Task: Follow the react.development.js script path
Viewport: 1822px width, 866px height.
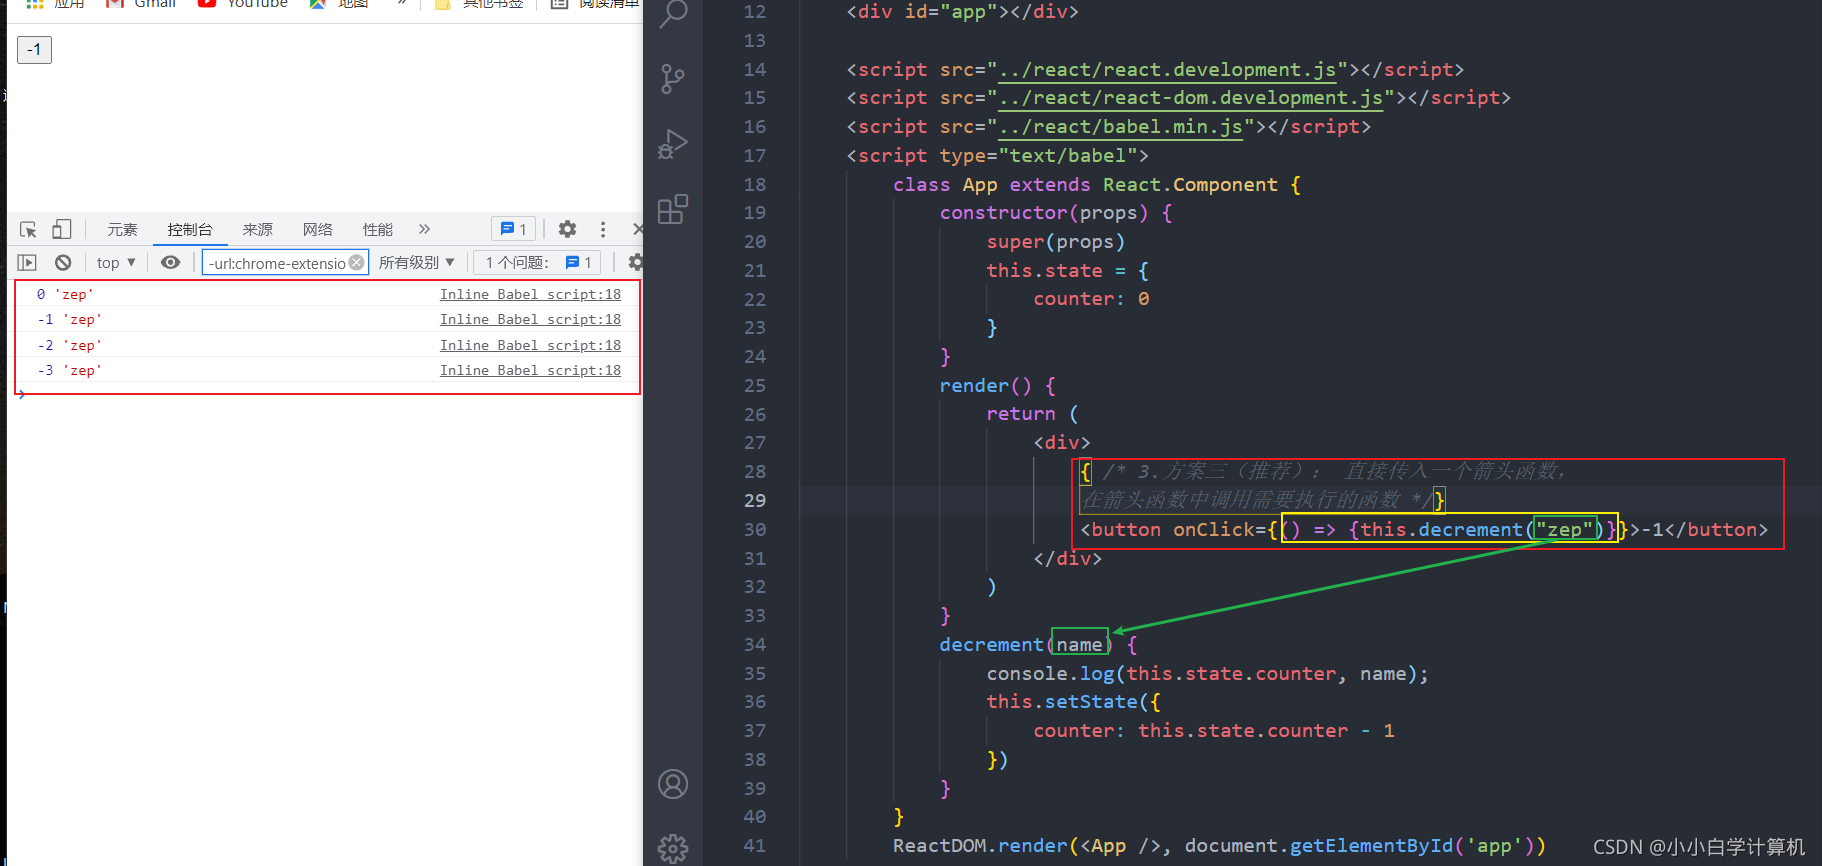Action: coord(1167,70)
